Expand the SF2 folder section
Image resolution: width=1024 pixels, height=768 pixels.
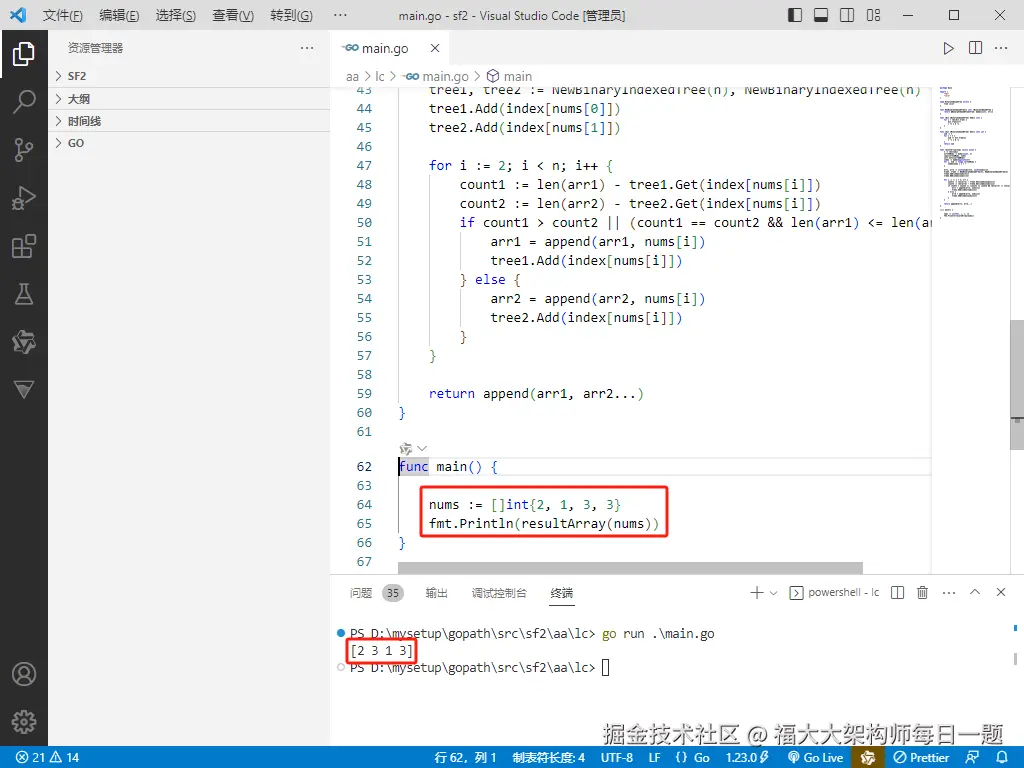tap(189, 76)
